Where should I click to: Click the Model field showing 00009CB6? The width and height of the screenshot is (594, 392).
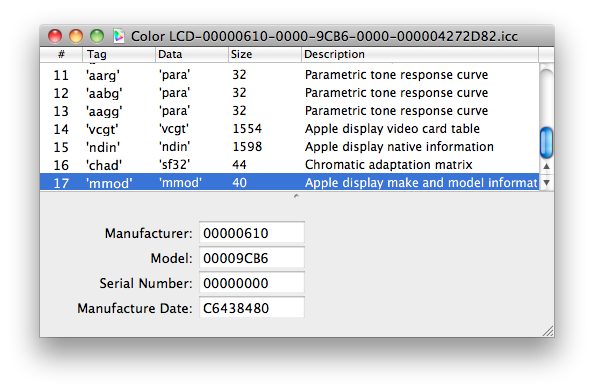coord(252,258)
